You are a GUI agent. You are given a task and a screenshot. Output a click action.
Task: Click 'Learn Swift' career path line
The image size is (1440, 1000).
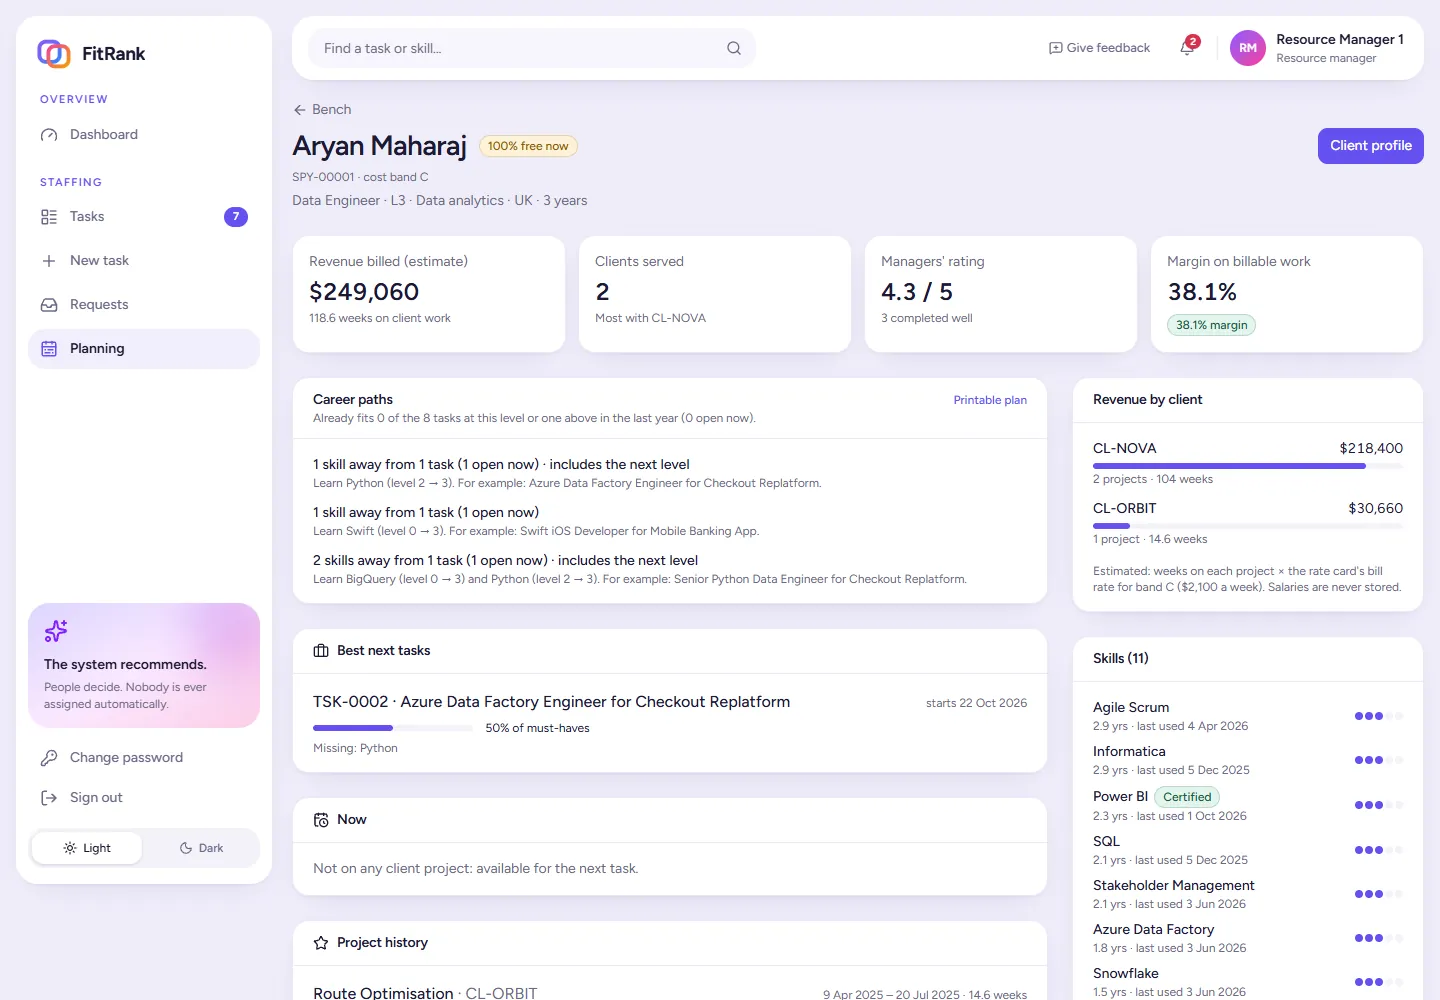click(536, 531)
